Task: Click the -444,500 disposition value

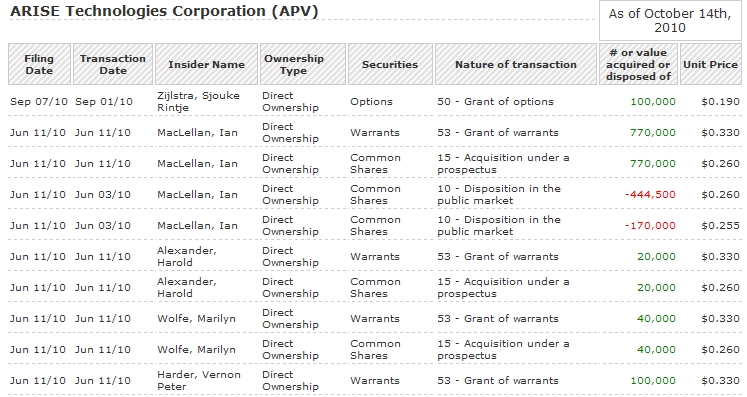Action: (x=650, y=194)
